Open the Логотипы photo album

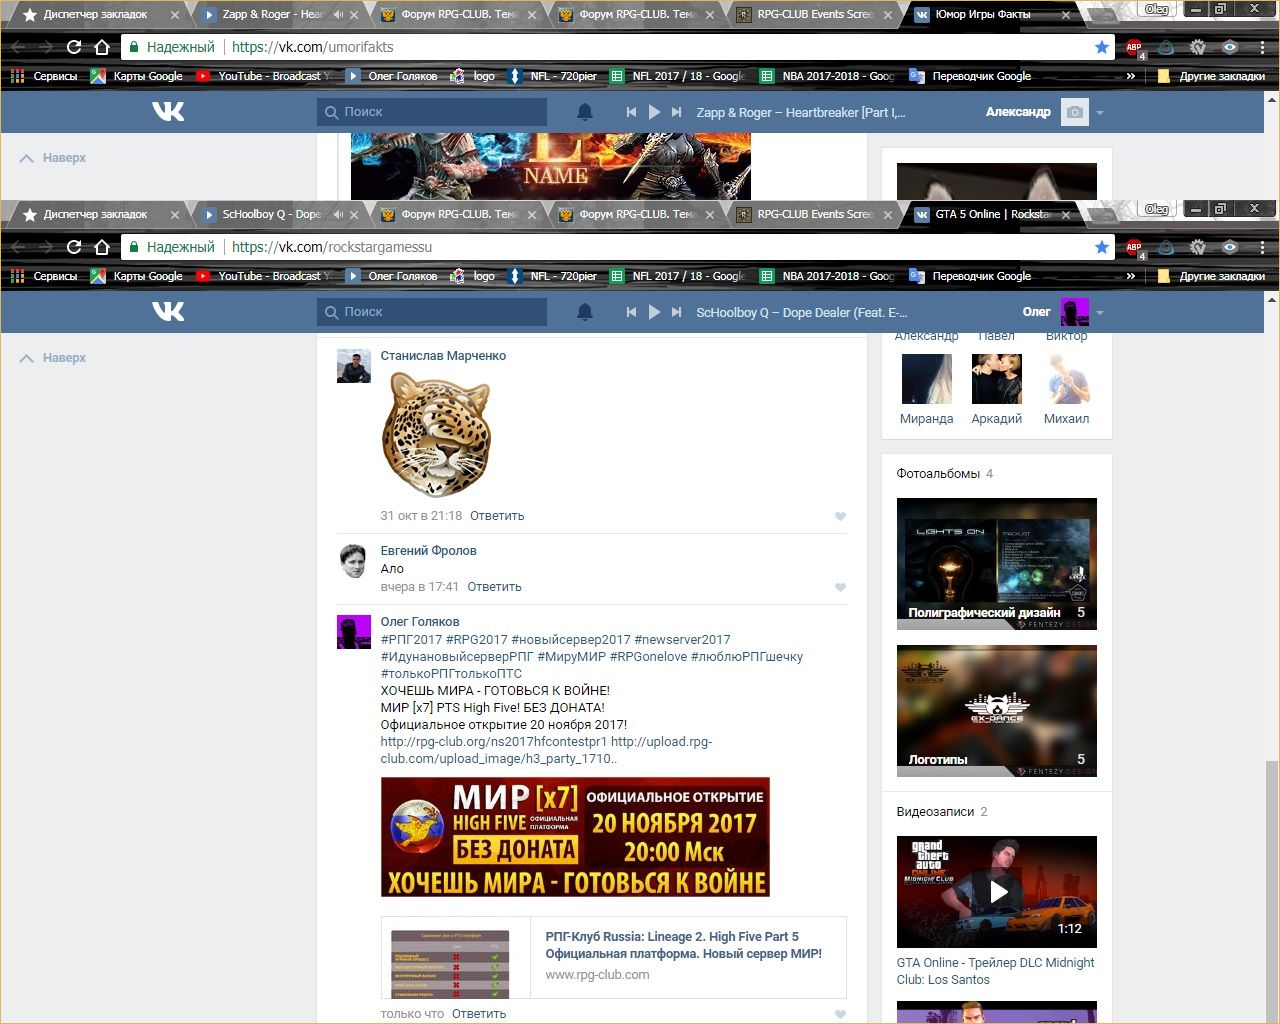point(997,711)
